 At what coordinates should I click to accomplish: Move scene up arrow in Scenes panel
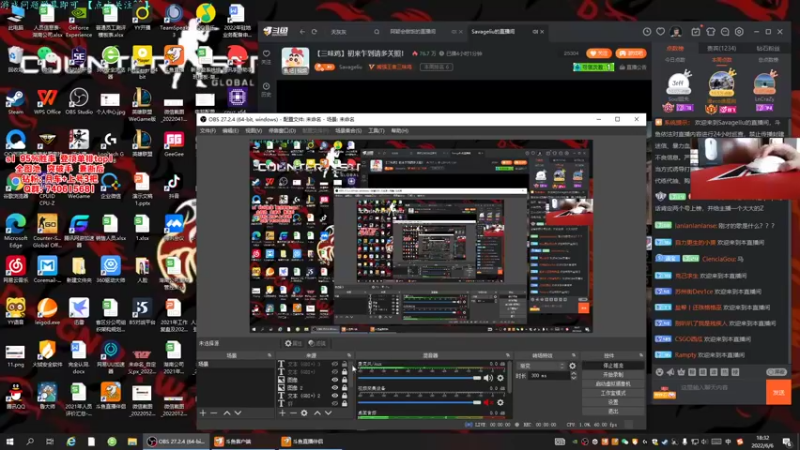(227, 413)
